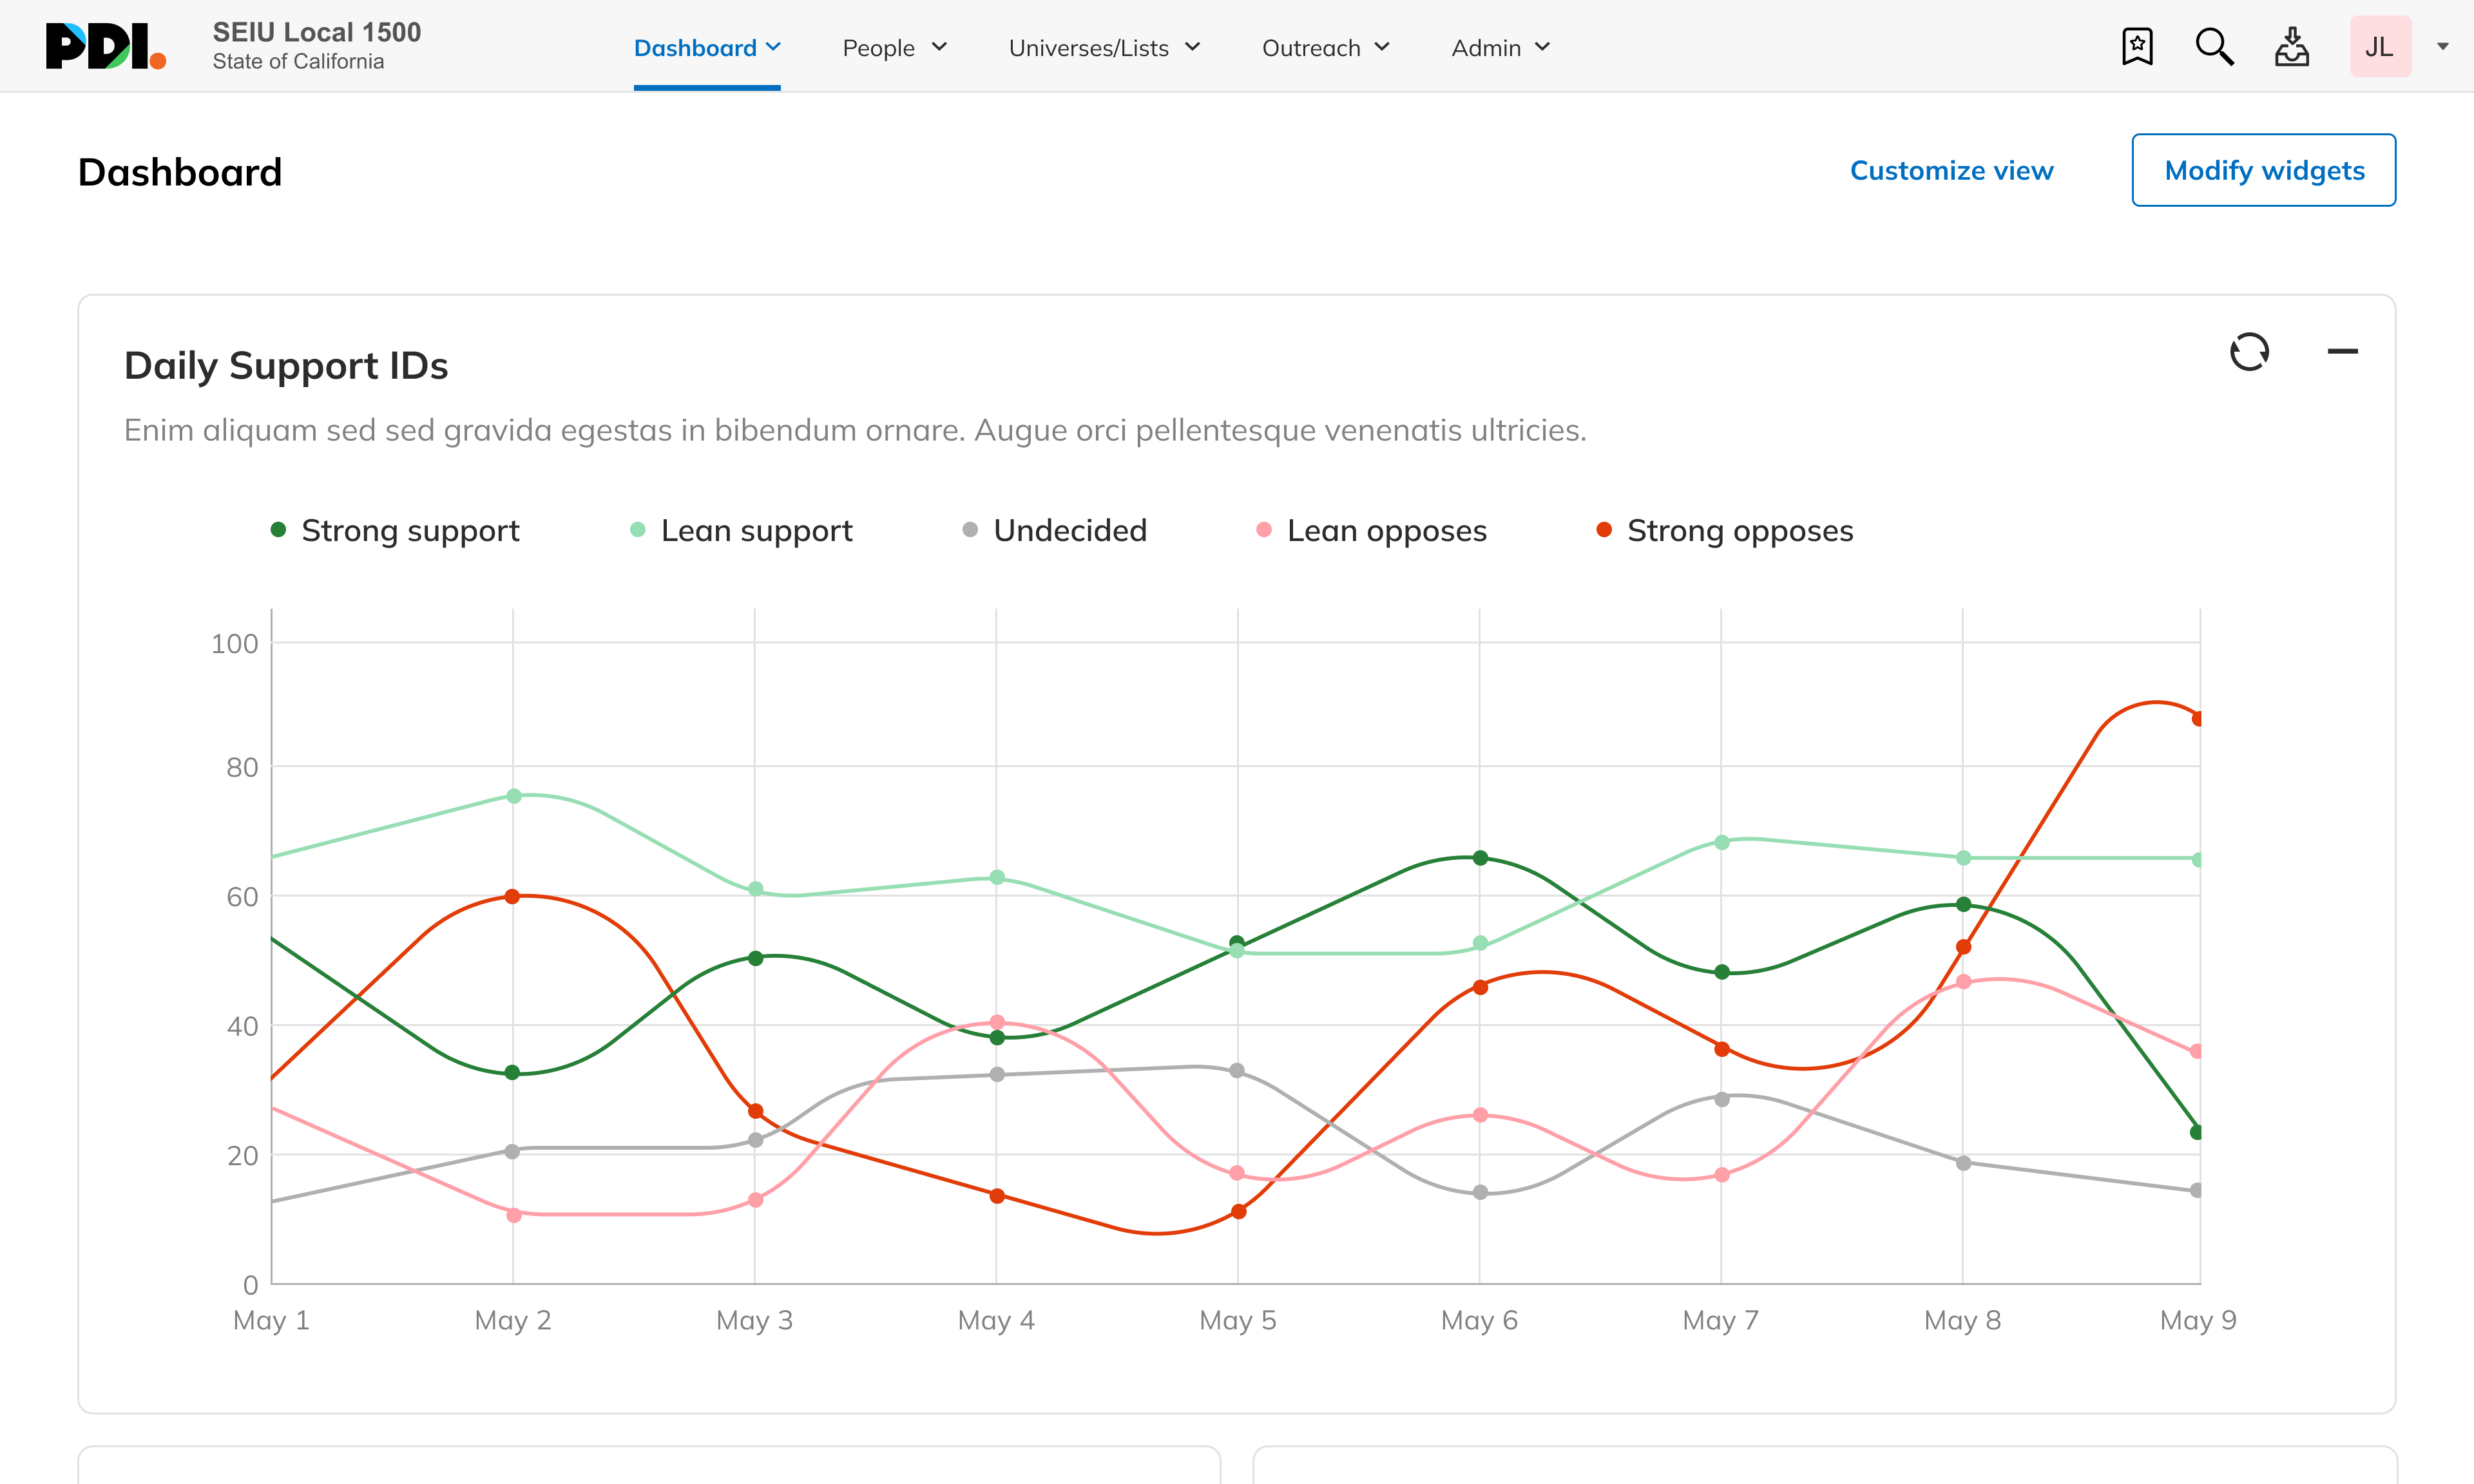Viewport: 2474px width, 1484px height.
Task: Toggle the Lean support legend series
Action: coord(741,530)
